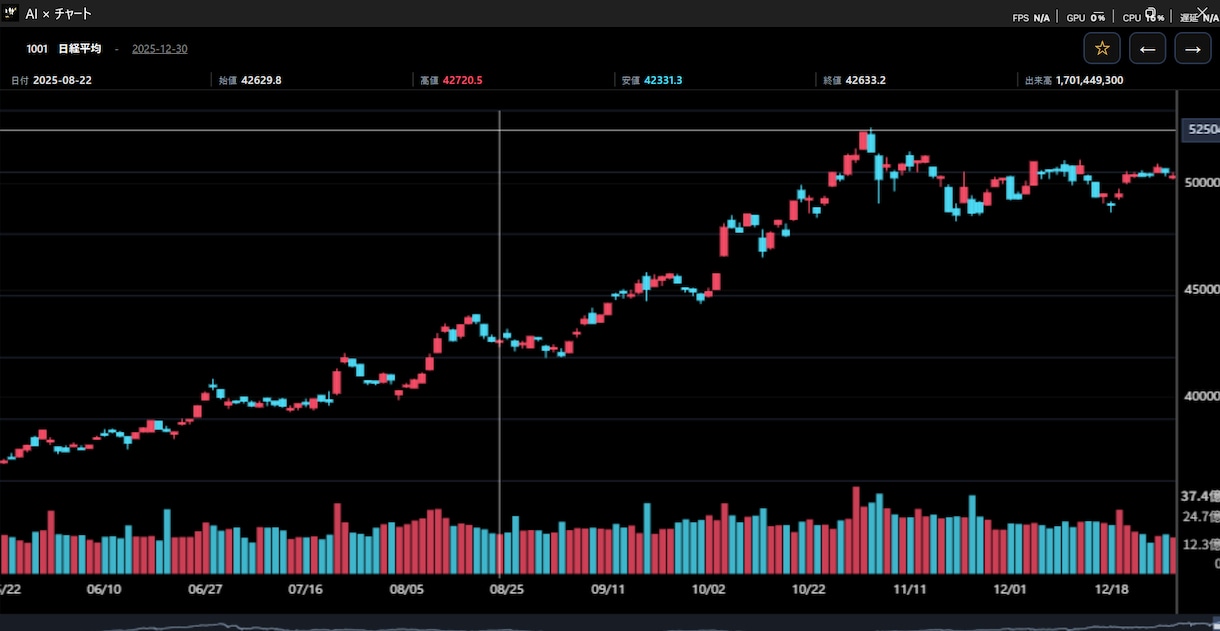This screenshot has height=631, width=1220.
Task: Click the 12/18 date axis label
Action: click(1111, 590)
